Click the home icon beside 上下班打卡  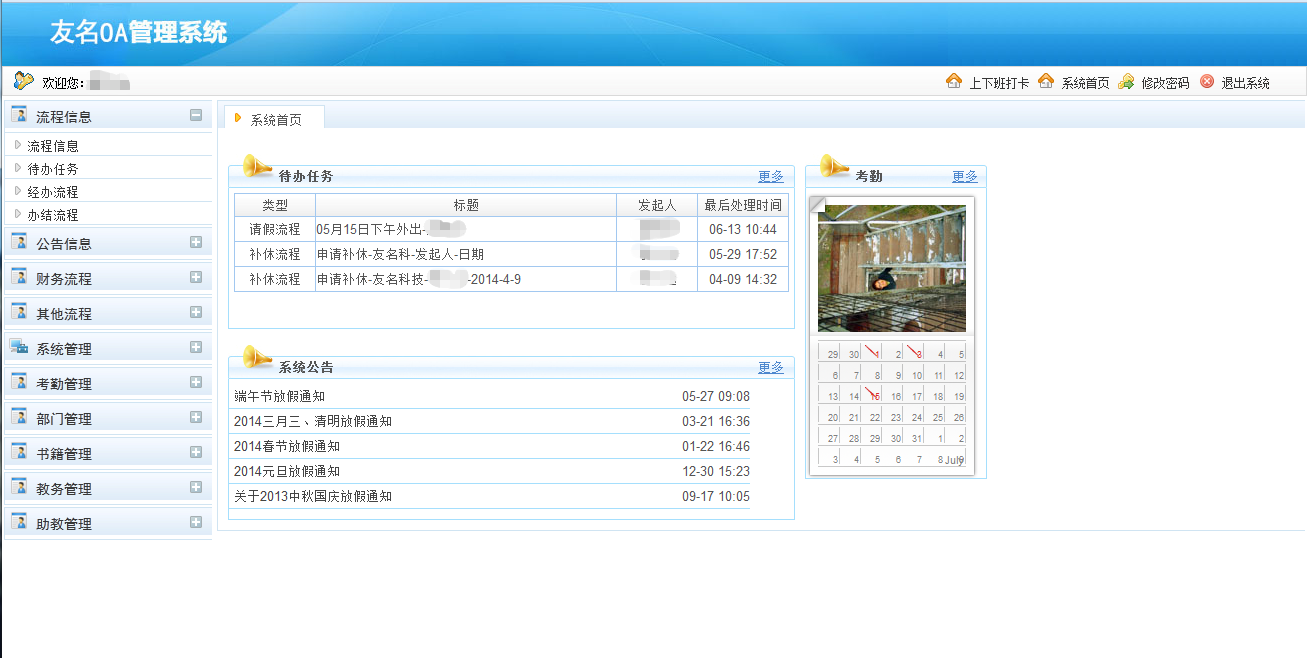[954, 81]
